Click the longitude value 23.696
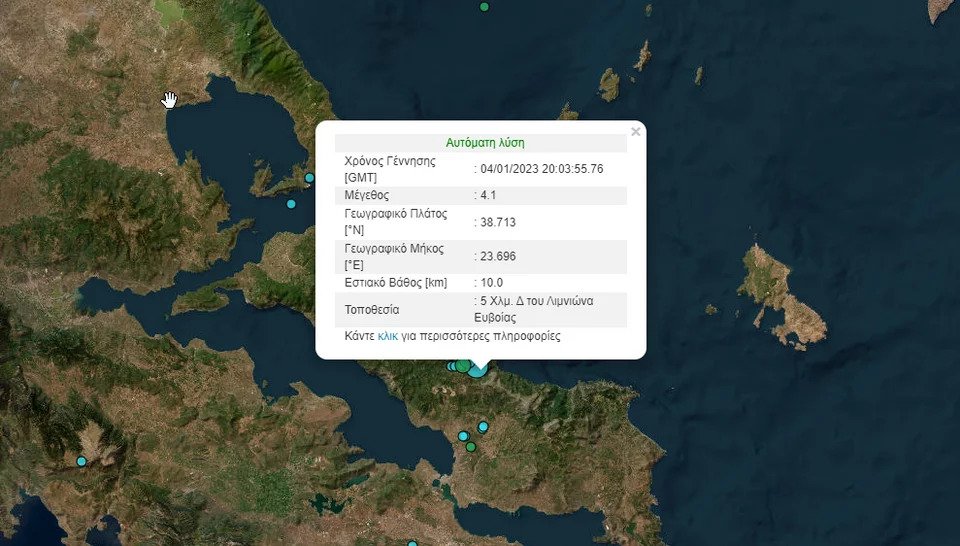Viewport: 960px width, 546px height. point(498,256)
